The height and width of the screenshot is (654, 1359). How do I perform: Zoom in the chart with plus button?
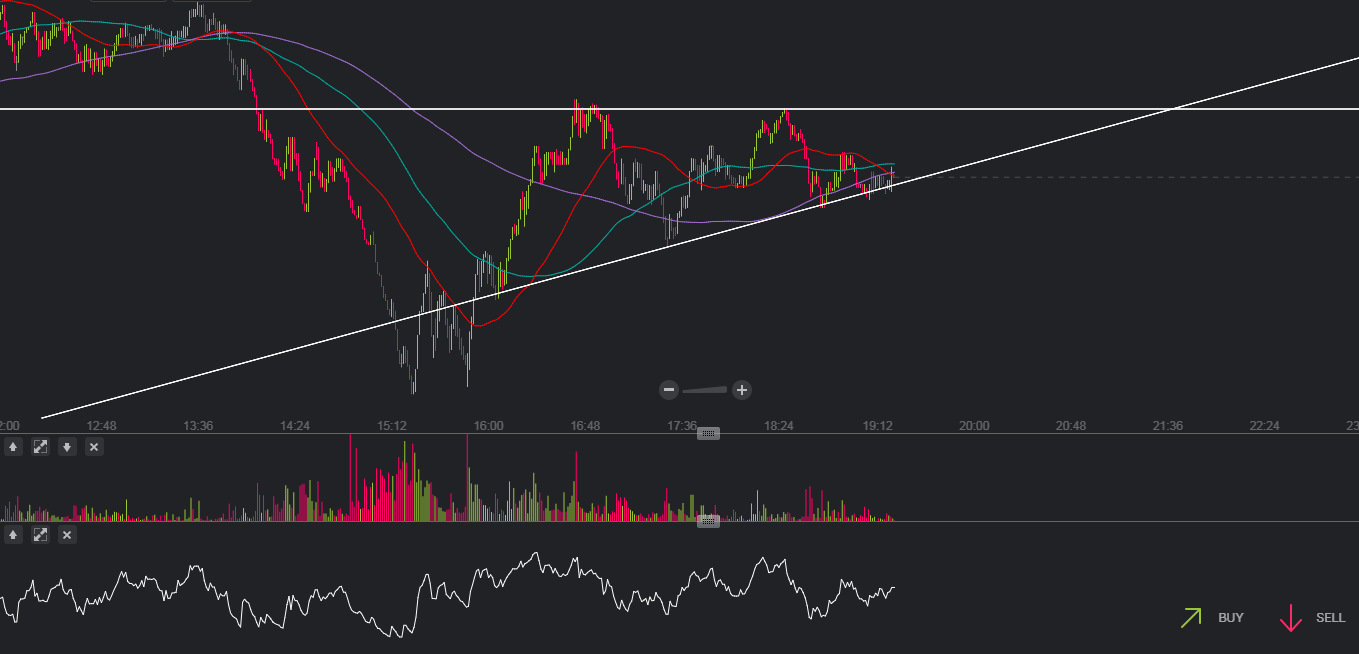point(742,390)
